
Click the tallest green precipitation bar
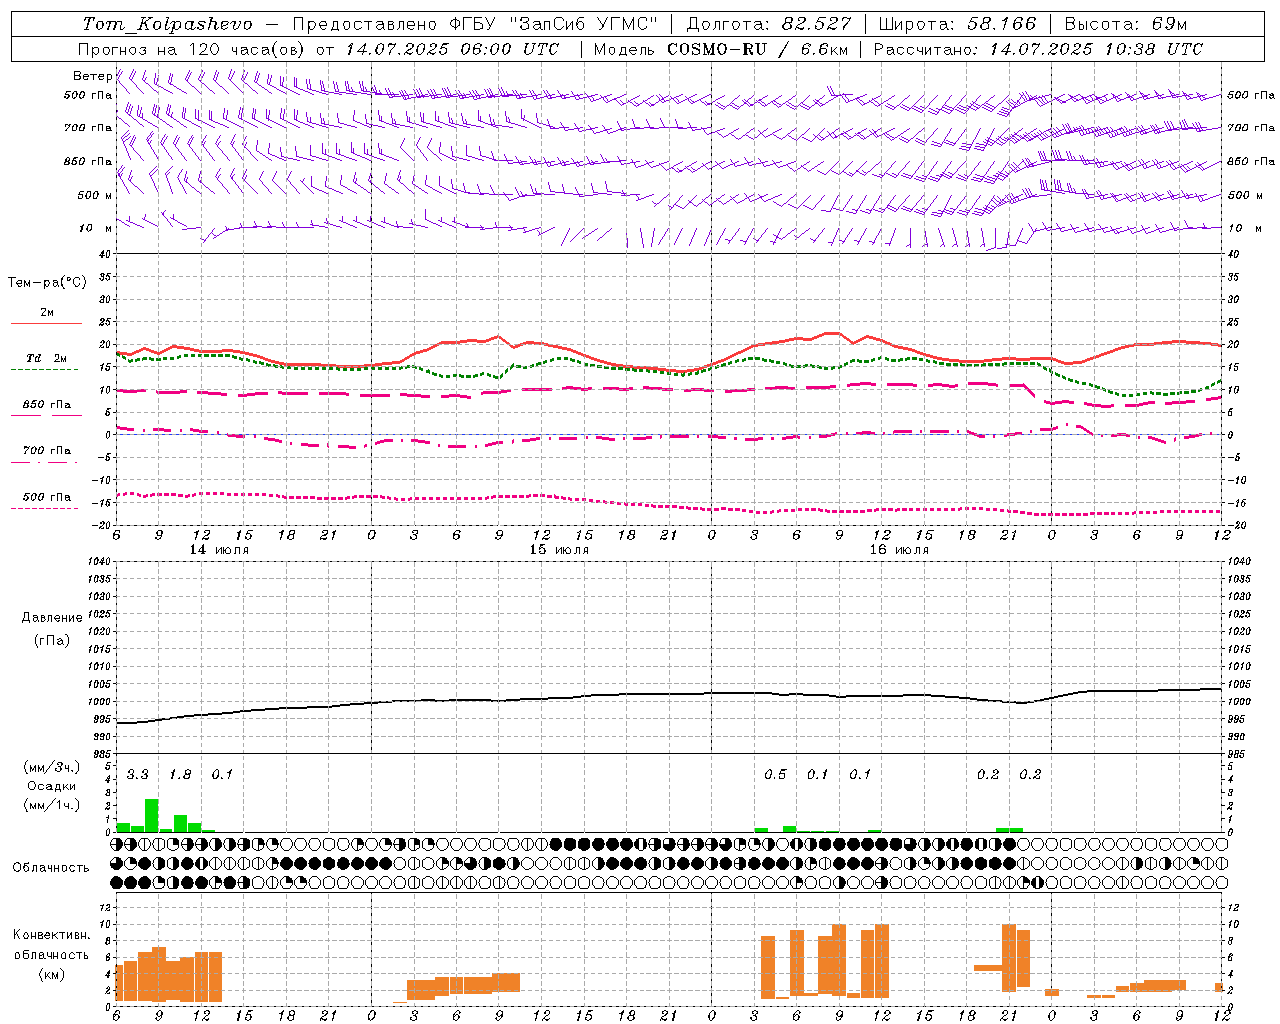[152, 815]
